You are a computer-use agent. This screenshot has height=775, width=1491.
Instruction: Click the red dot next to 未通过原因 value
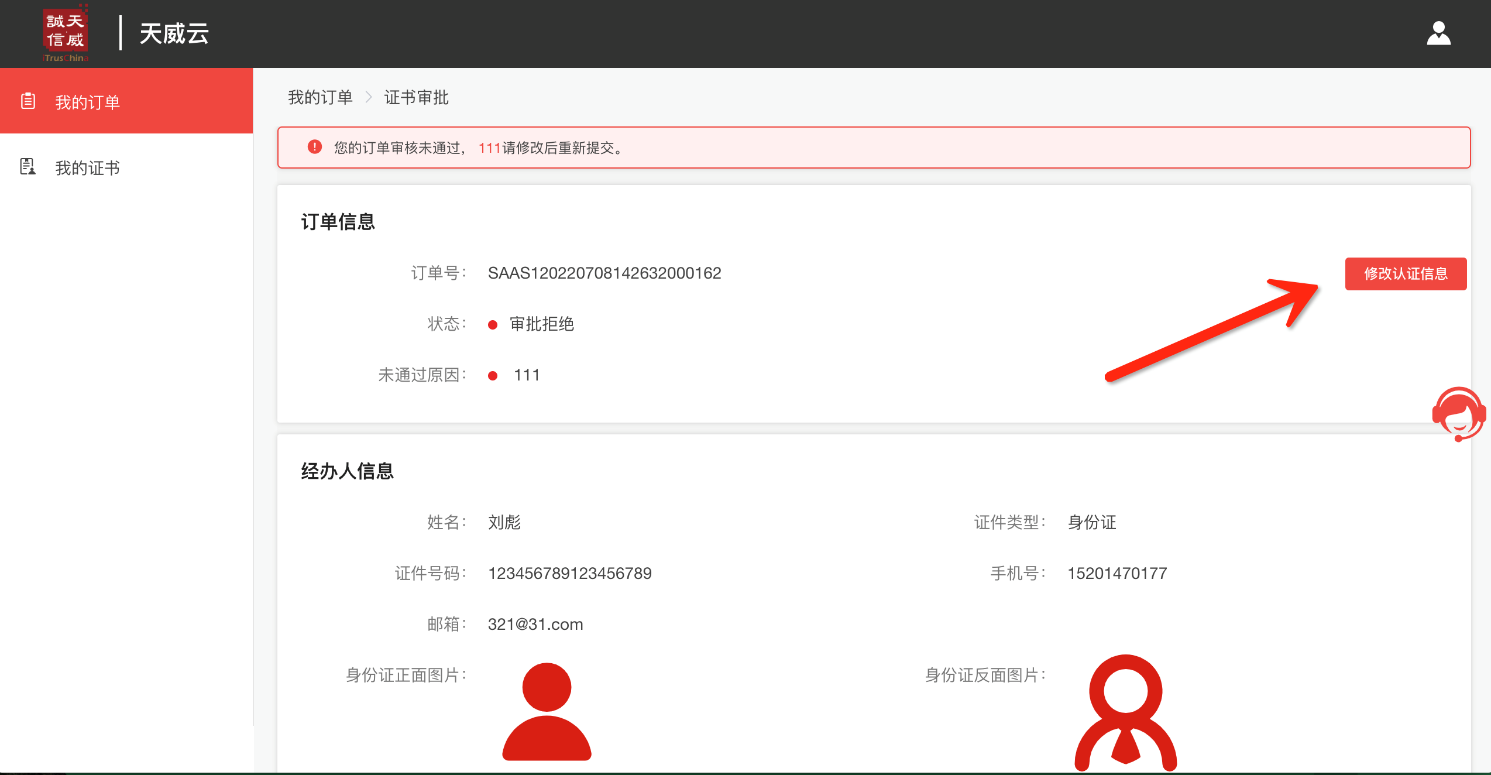493,376
